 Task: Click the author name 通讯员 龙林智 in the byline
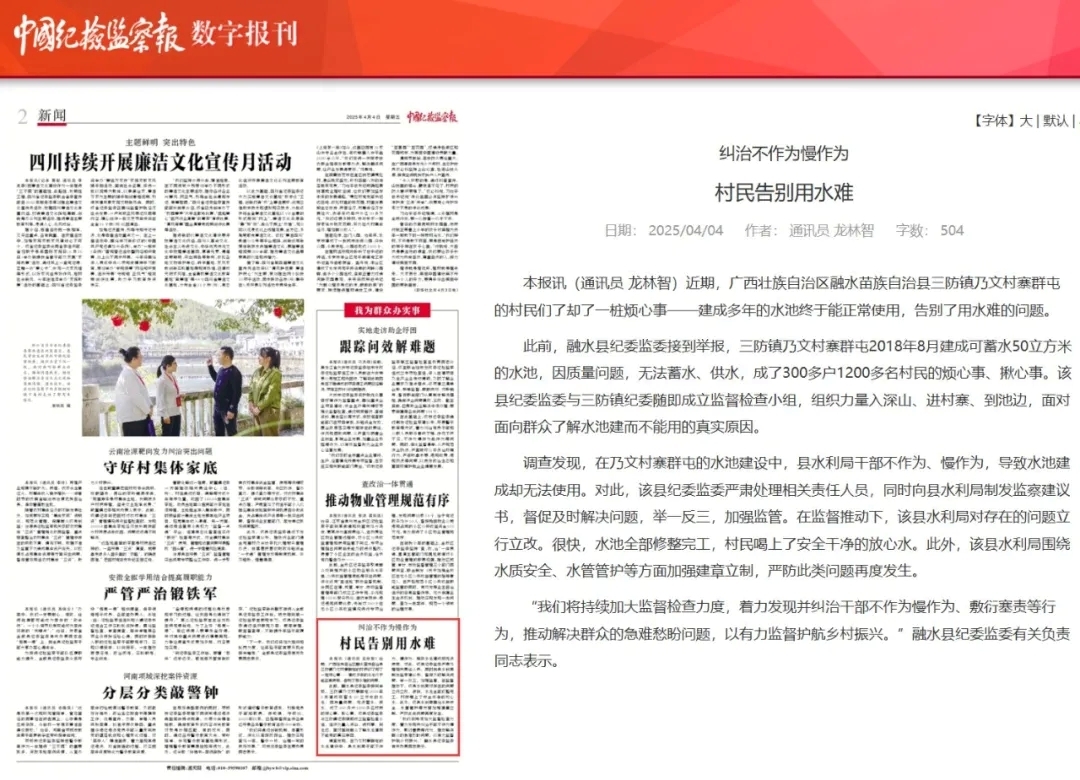(831, 230)
